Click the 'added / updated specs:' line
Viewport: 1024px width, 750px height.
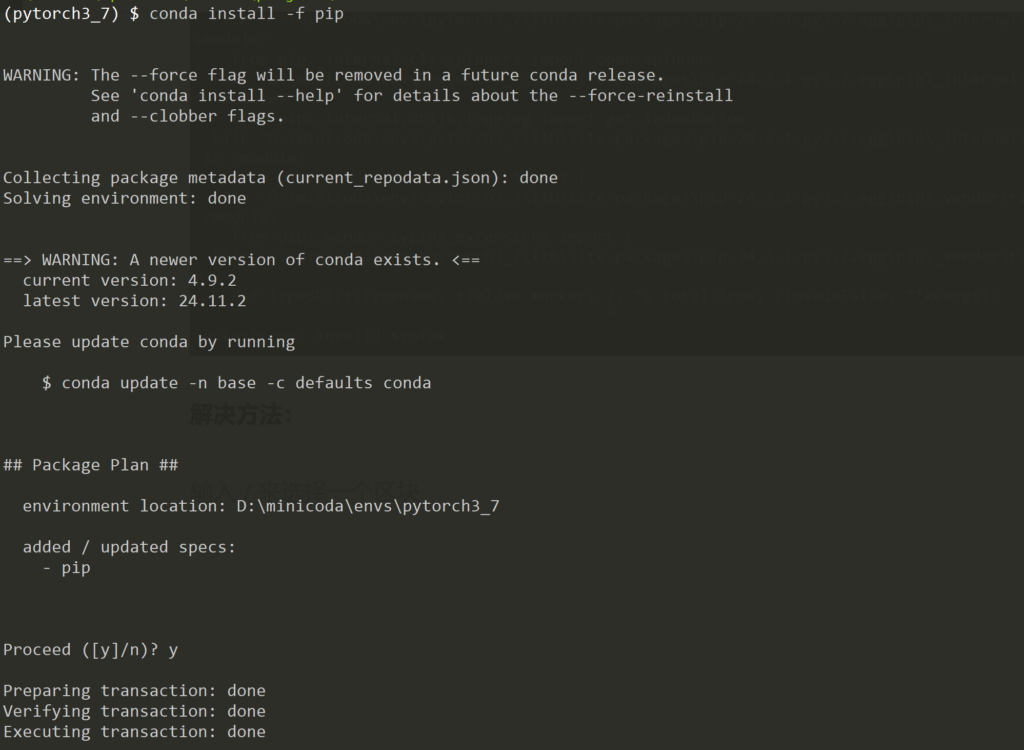pyautogui.click(x=129, y=547)
